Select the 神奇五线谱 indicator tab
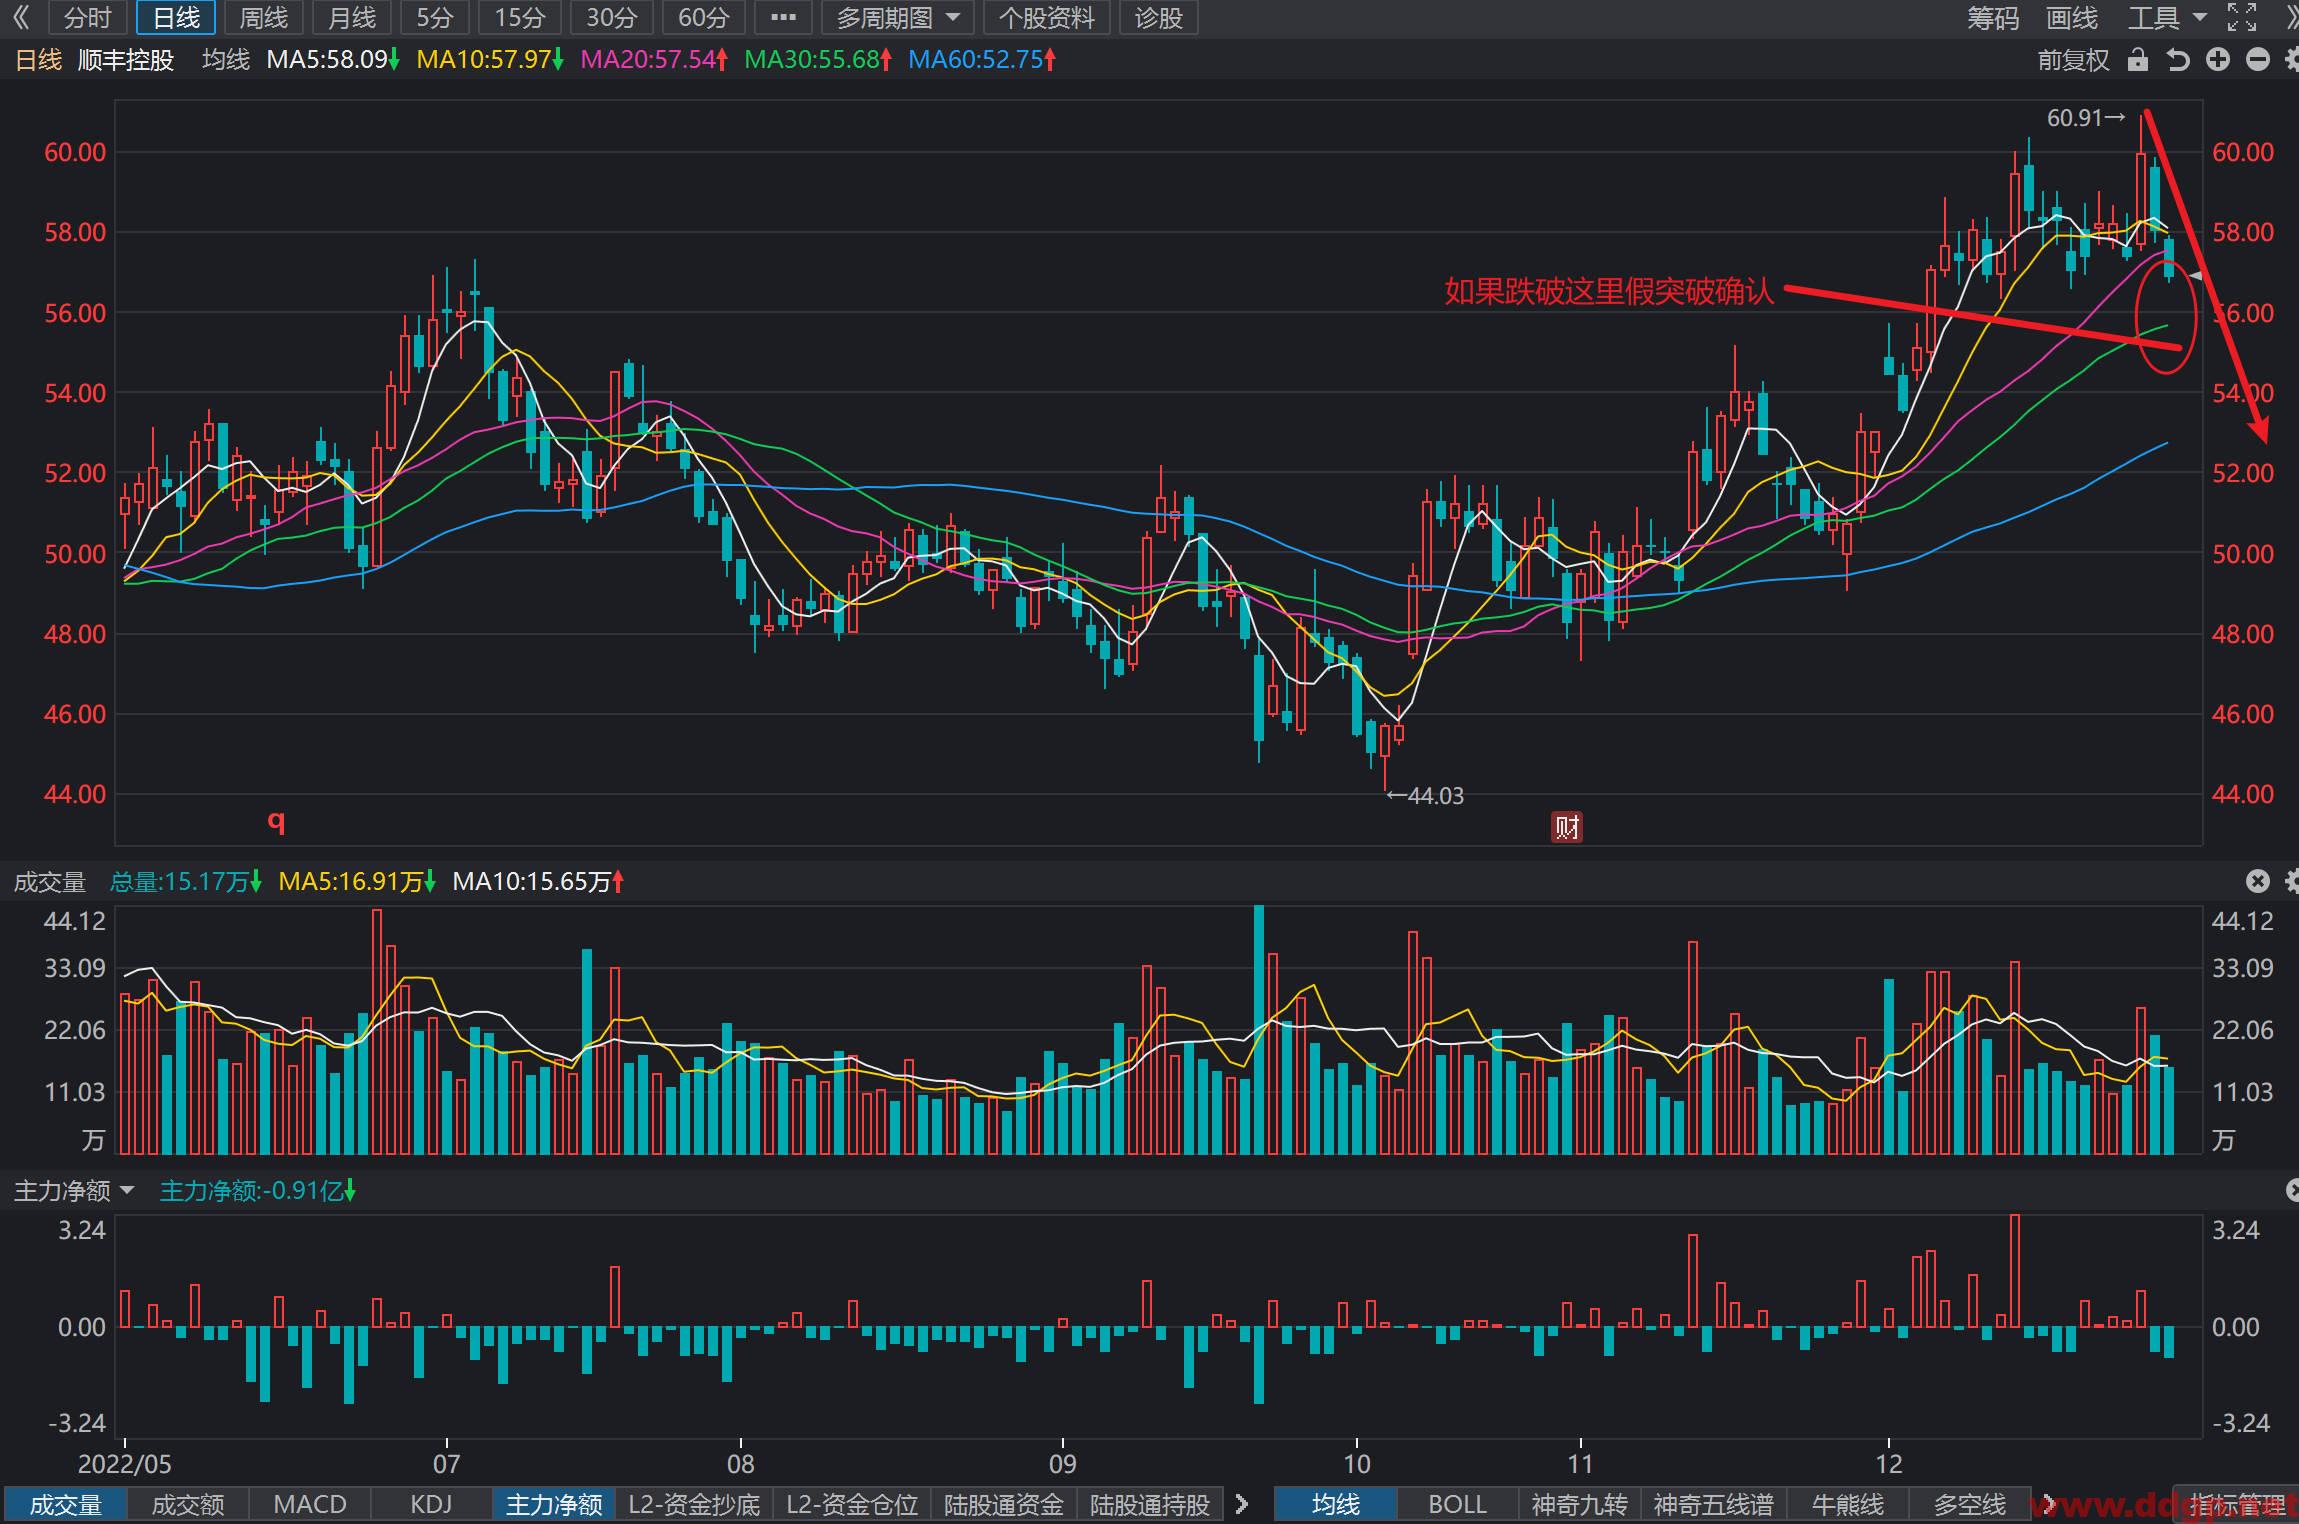Viewport: 2299px width, 1524px height. pyautogui.click(x=1713, y=1504)
